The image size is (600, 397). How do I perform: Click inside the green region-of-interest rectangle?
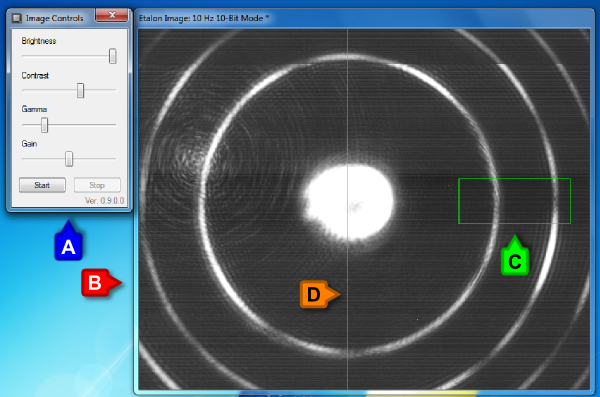pos(514,201)
